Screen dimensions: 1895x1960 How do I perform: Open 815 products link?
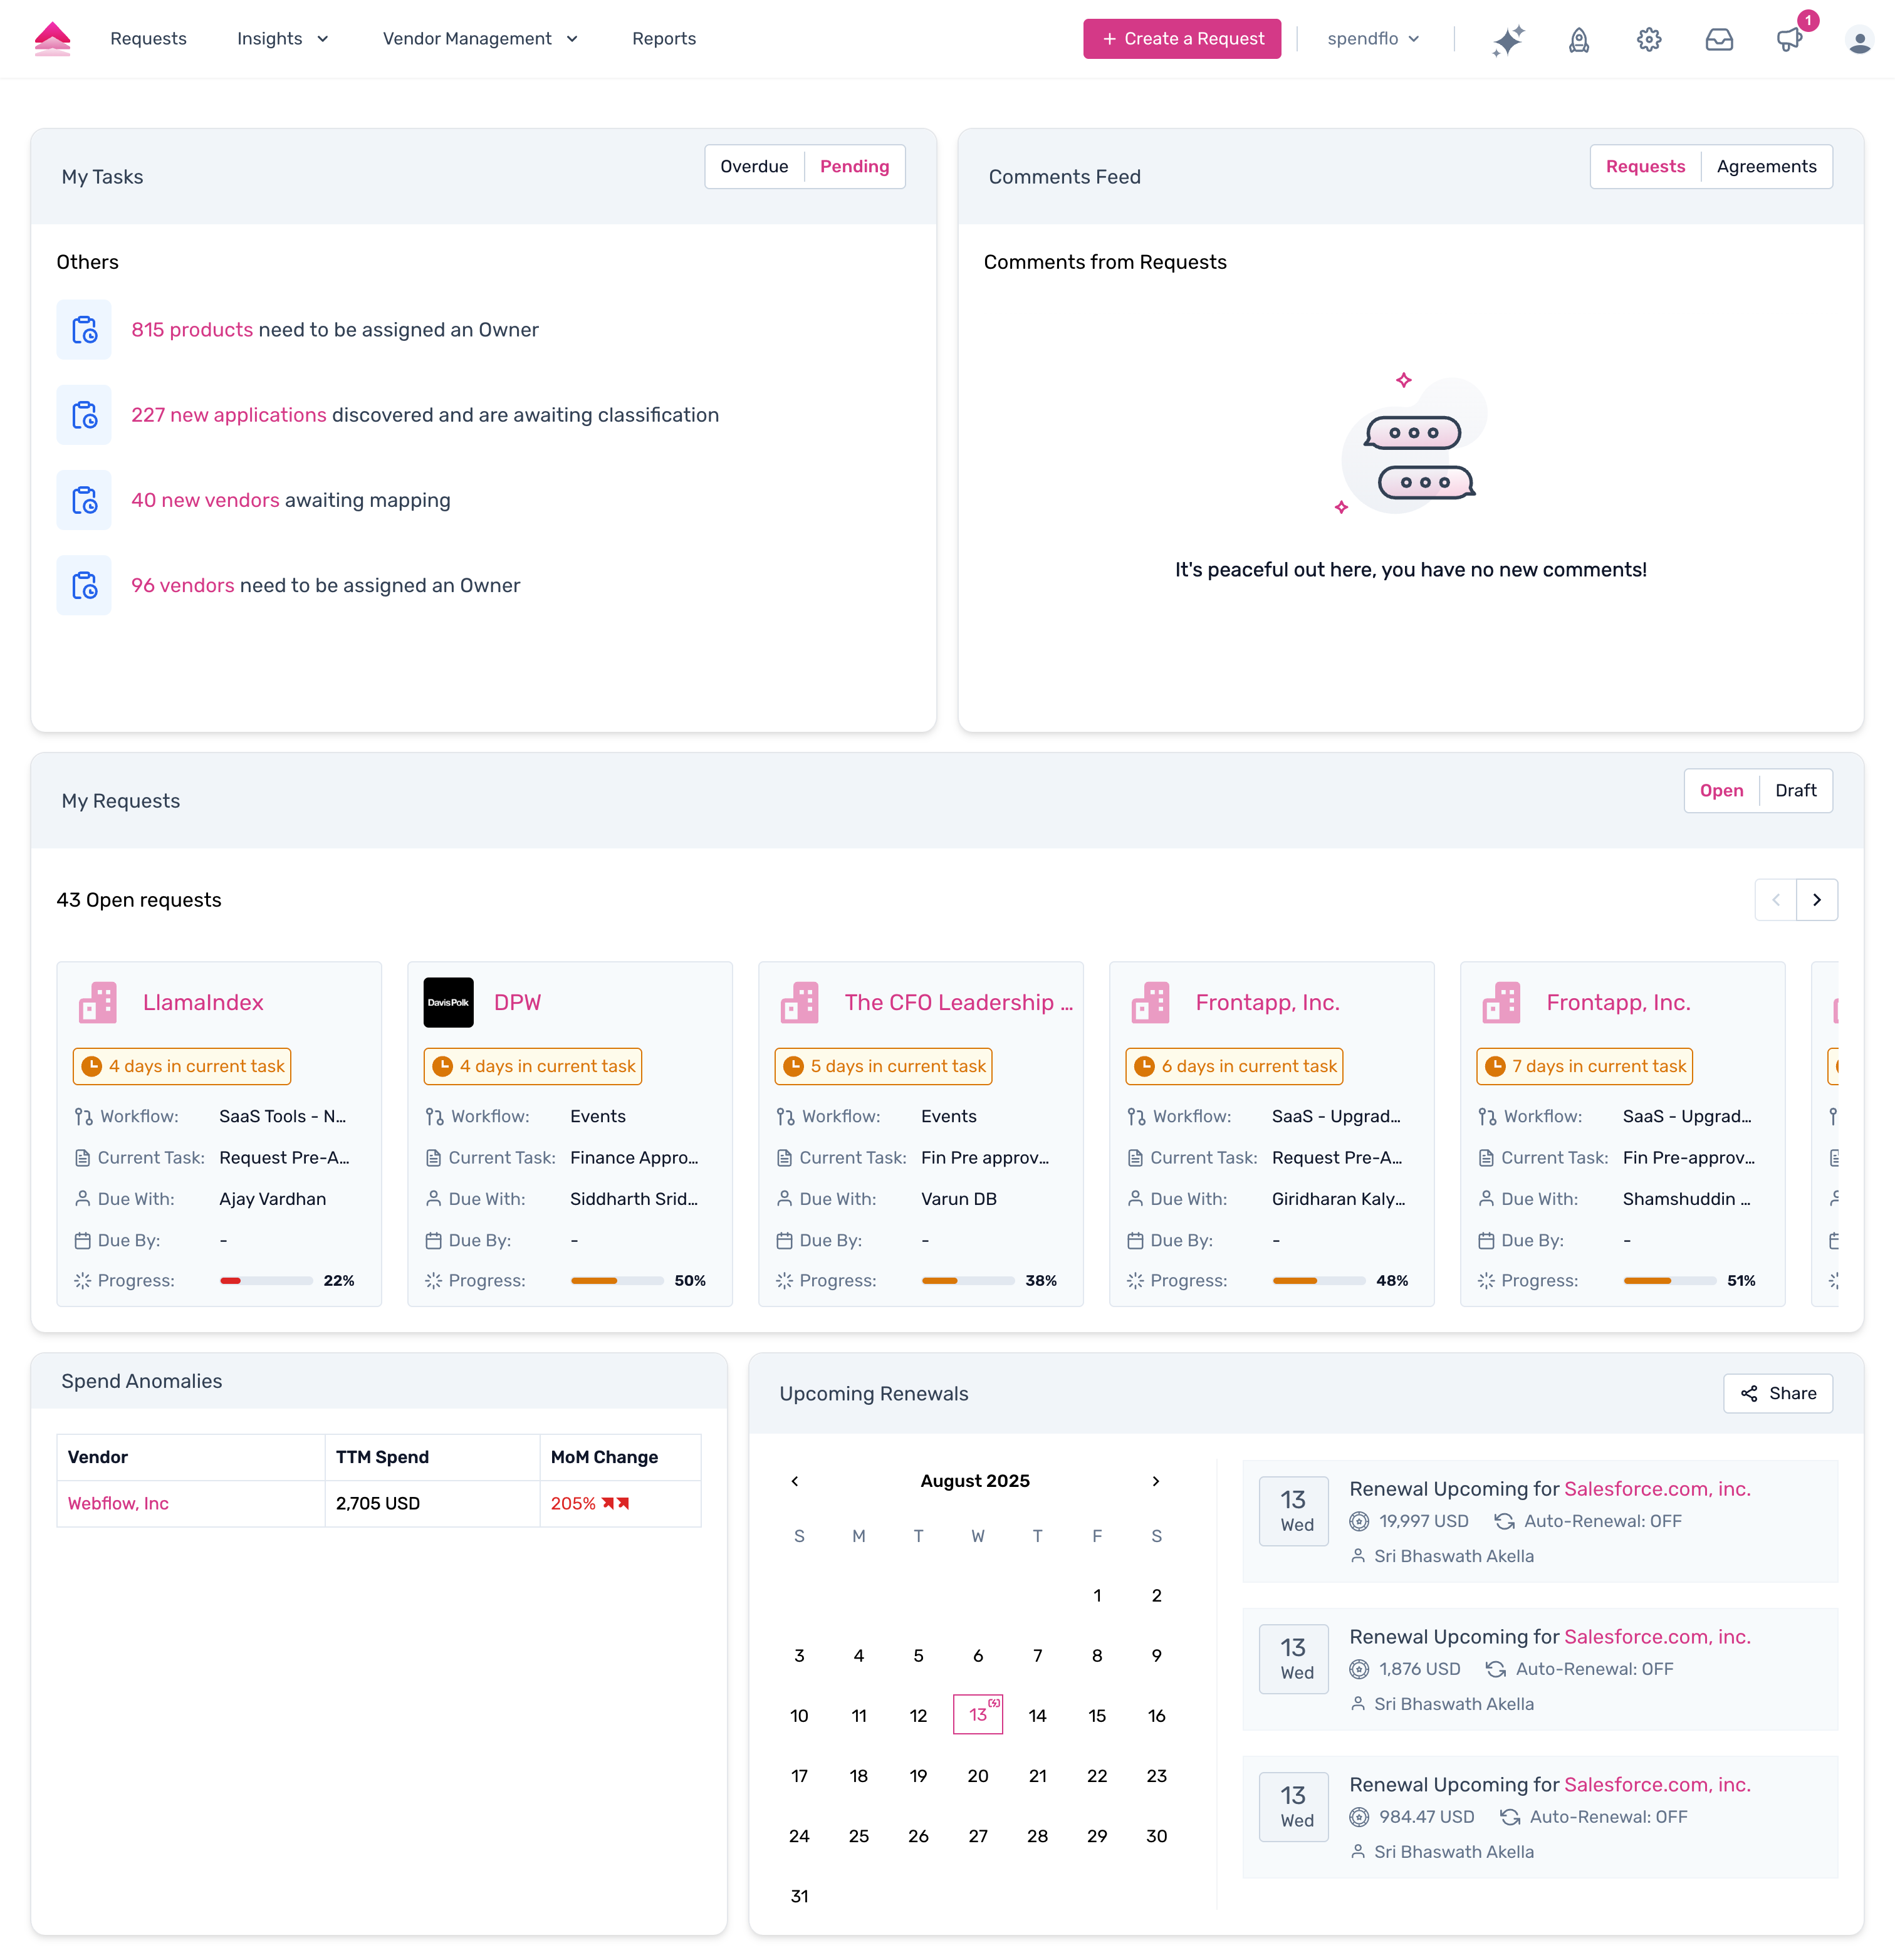pyautogui.click(x=192, y=330)
